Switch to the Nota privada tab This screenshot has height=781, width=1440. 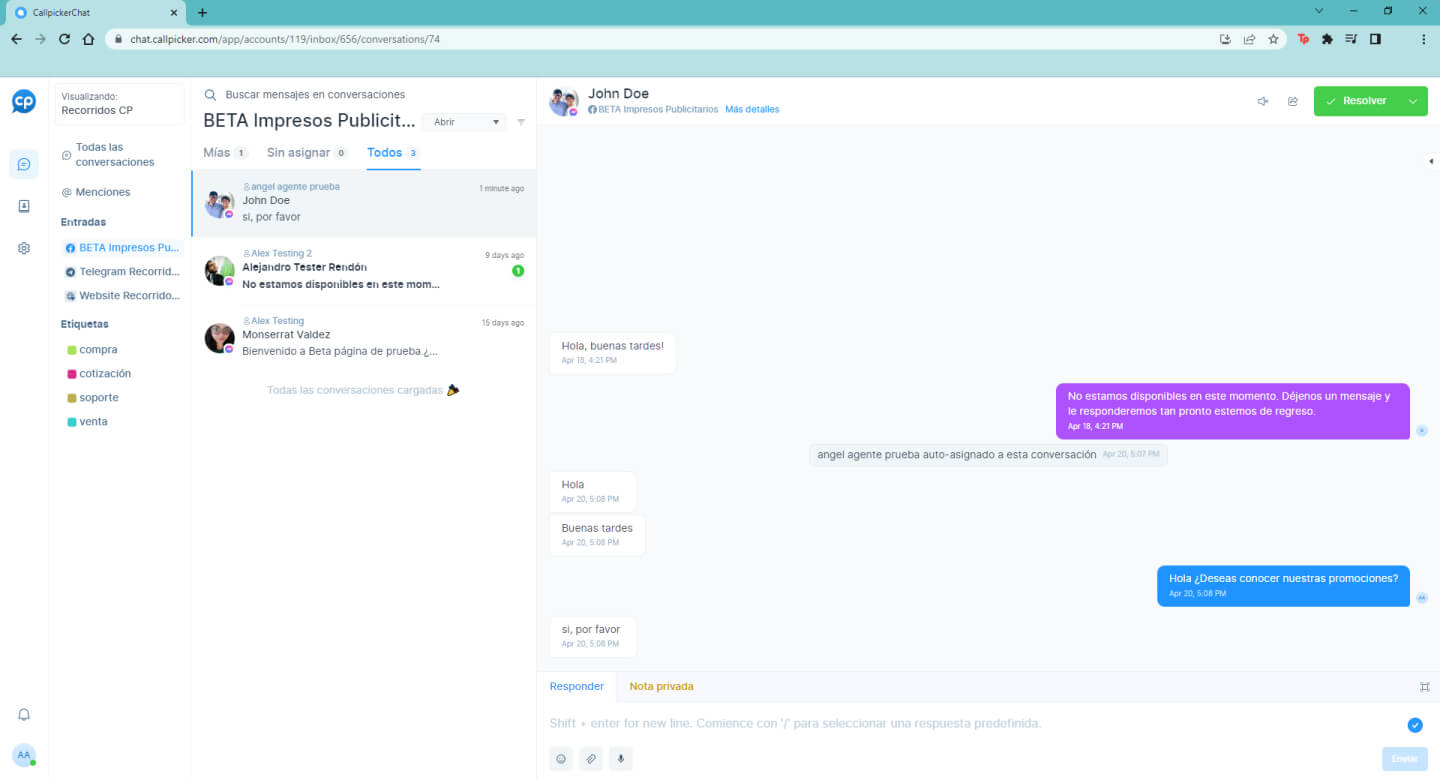pos(661,686)
